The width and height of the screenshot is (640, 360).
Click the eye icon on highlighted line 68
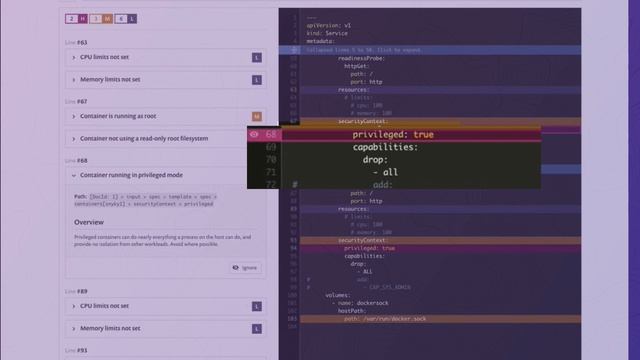coord(254,134)
